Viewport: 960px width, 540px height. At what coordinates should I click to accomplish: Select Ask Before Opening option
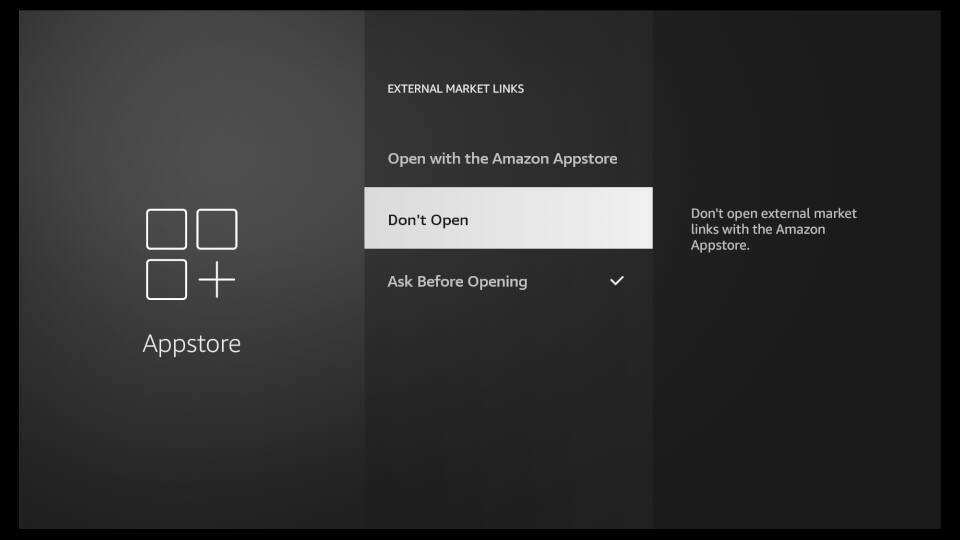click(508, 281)
